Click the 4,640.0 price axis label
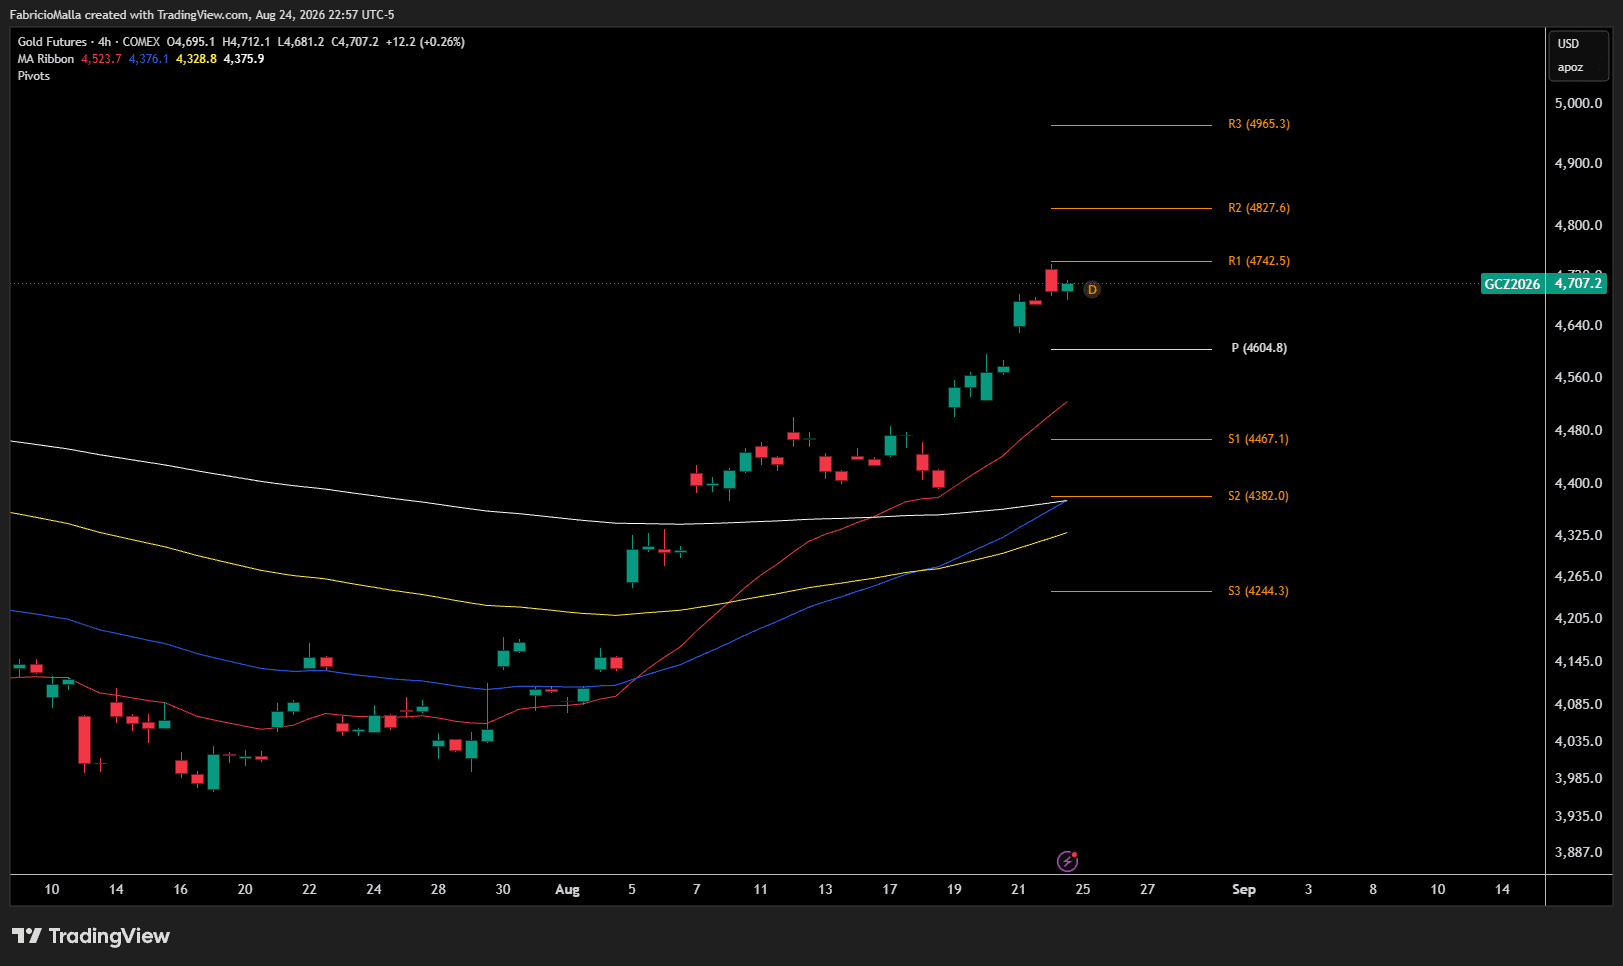 pyautogui.click(x=1578, y=325)
